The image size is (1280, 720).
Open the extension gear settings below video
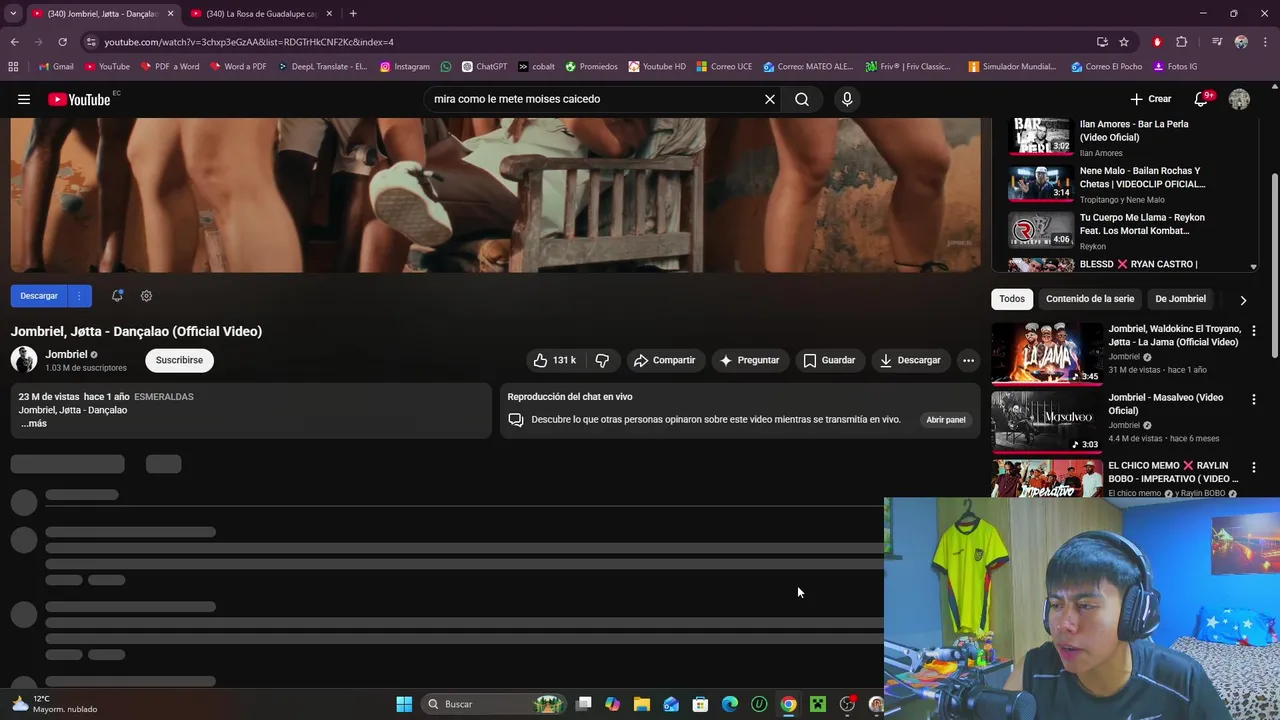(x=146, y=296)
